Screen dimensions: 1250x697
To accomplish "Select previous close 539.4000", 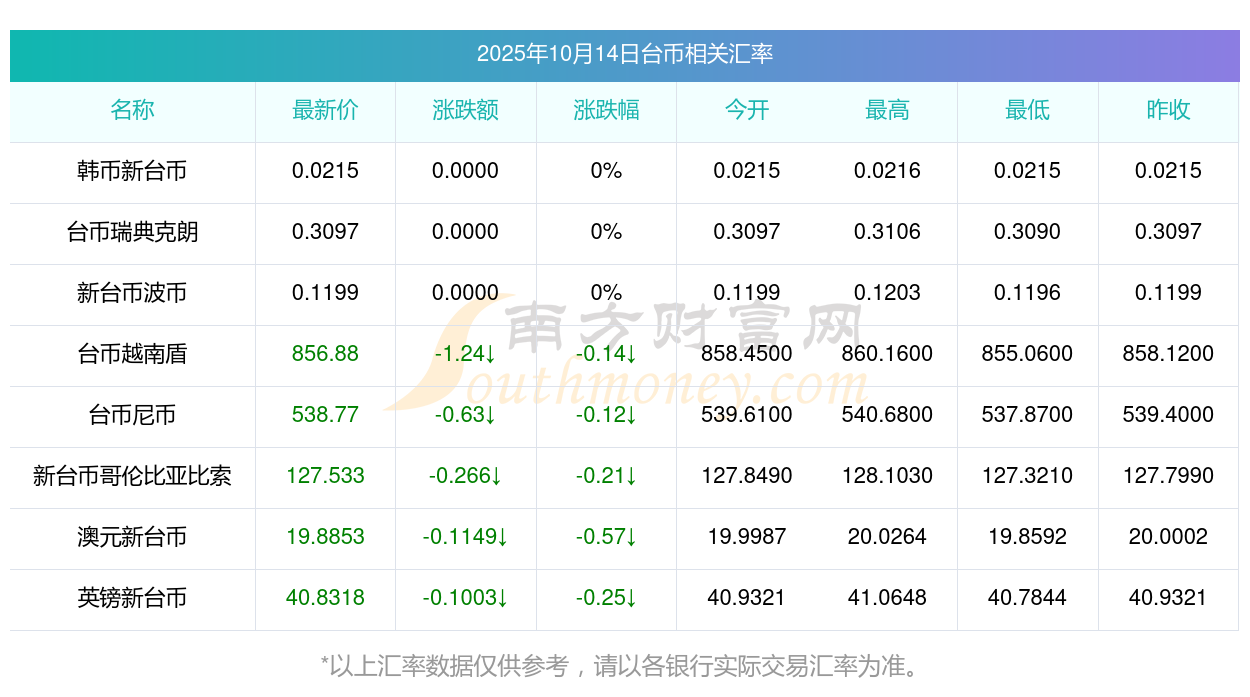I will [1168, 415].
